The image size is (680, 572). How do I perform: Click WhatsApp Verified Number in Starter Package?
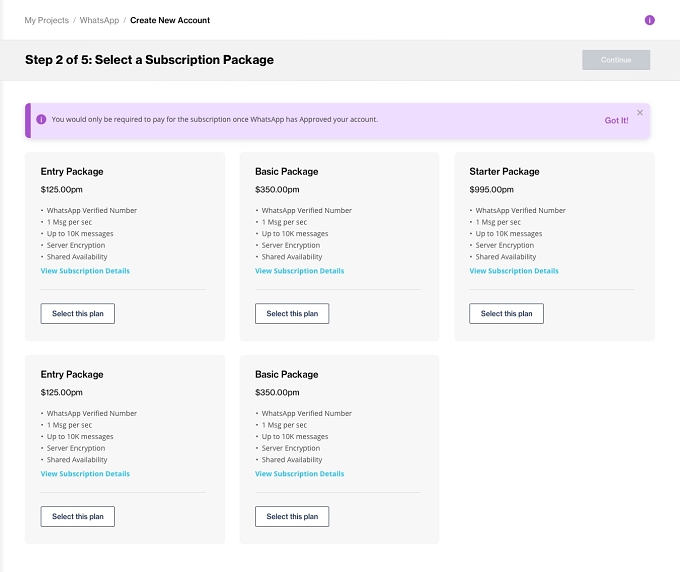(x=520, y=210)
